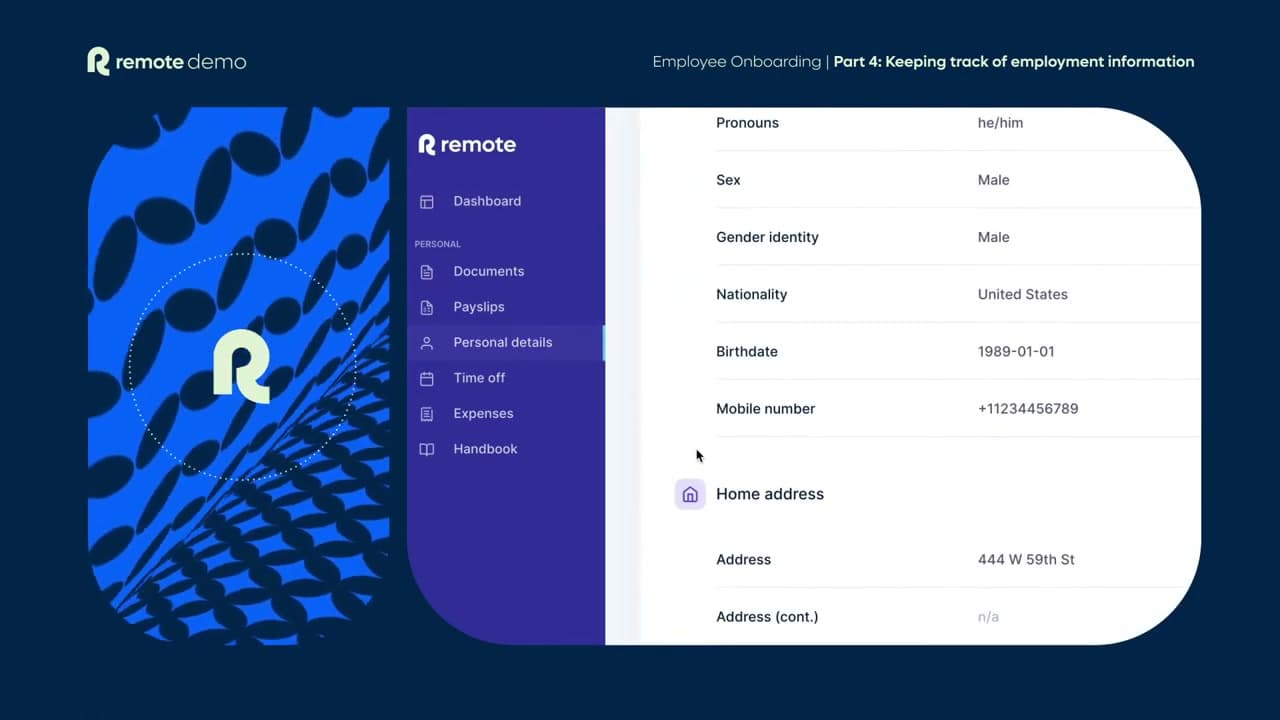1280x720 pixels.
Task: Click the Home address section heading
Action: (x=770, y=494)
